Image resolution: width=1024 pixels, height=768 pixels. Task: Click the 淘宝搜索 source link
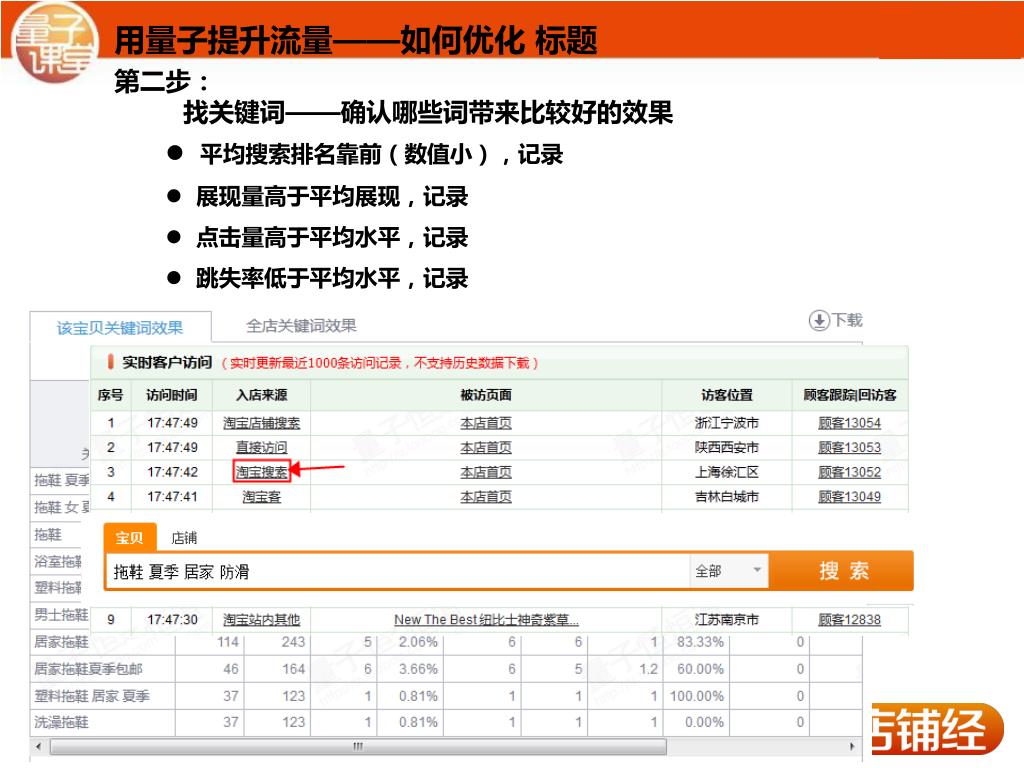coord(261,472)
